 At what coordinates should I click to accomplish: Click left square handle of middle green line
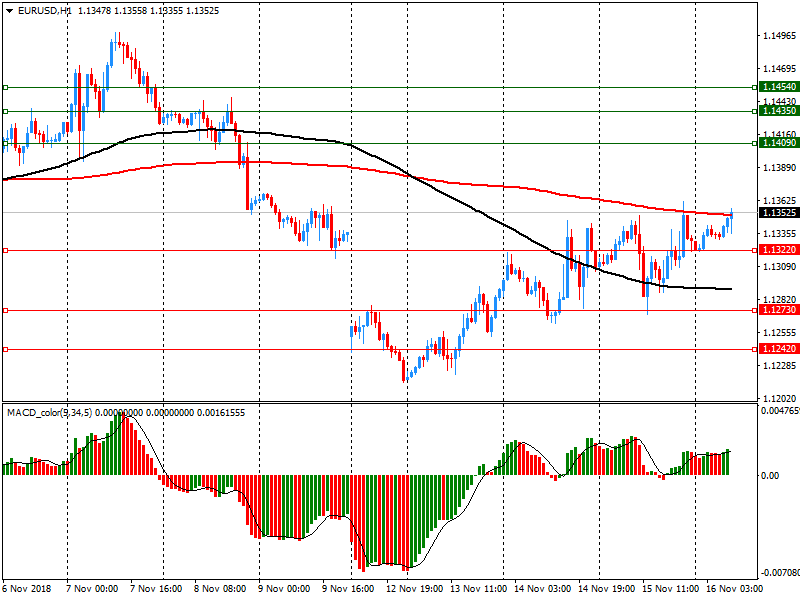[5, 111]
